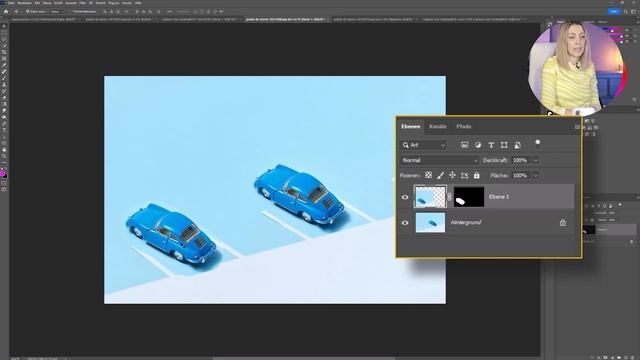Filter layers by pixel layers icon
Viewport: 640px width, 360px height.
(x=464, y=145)
